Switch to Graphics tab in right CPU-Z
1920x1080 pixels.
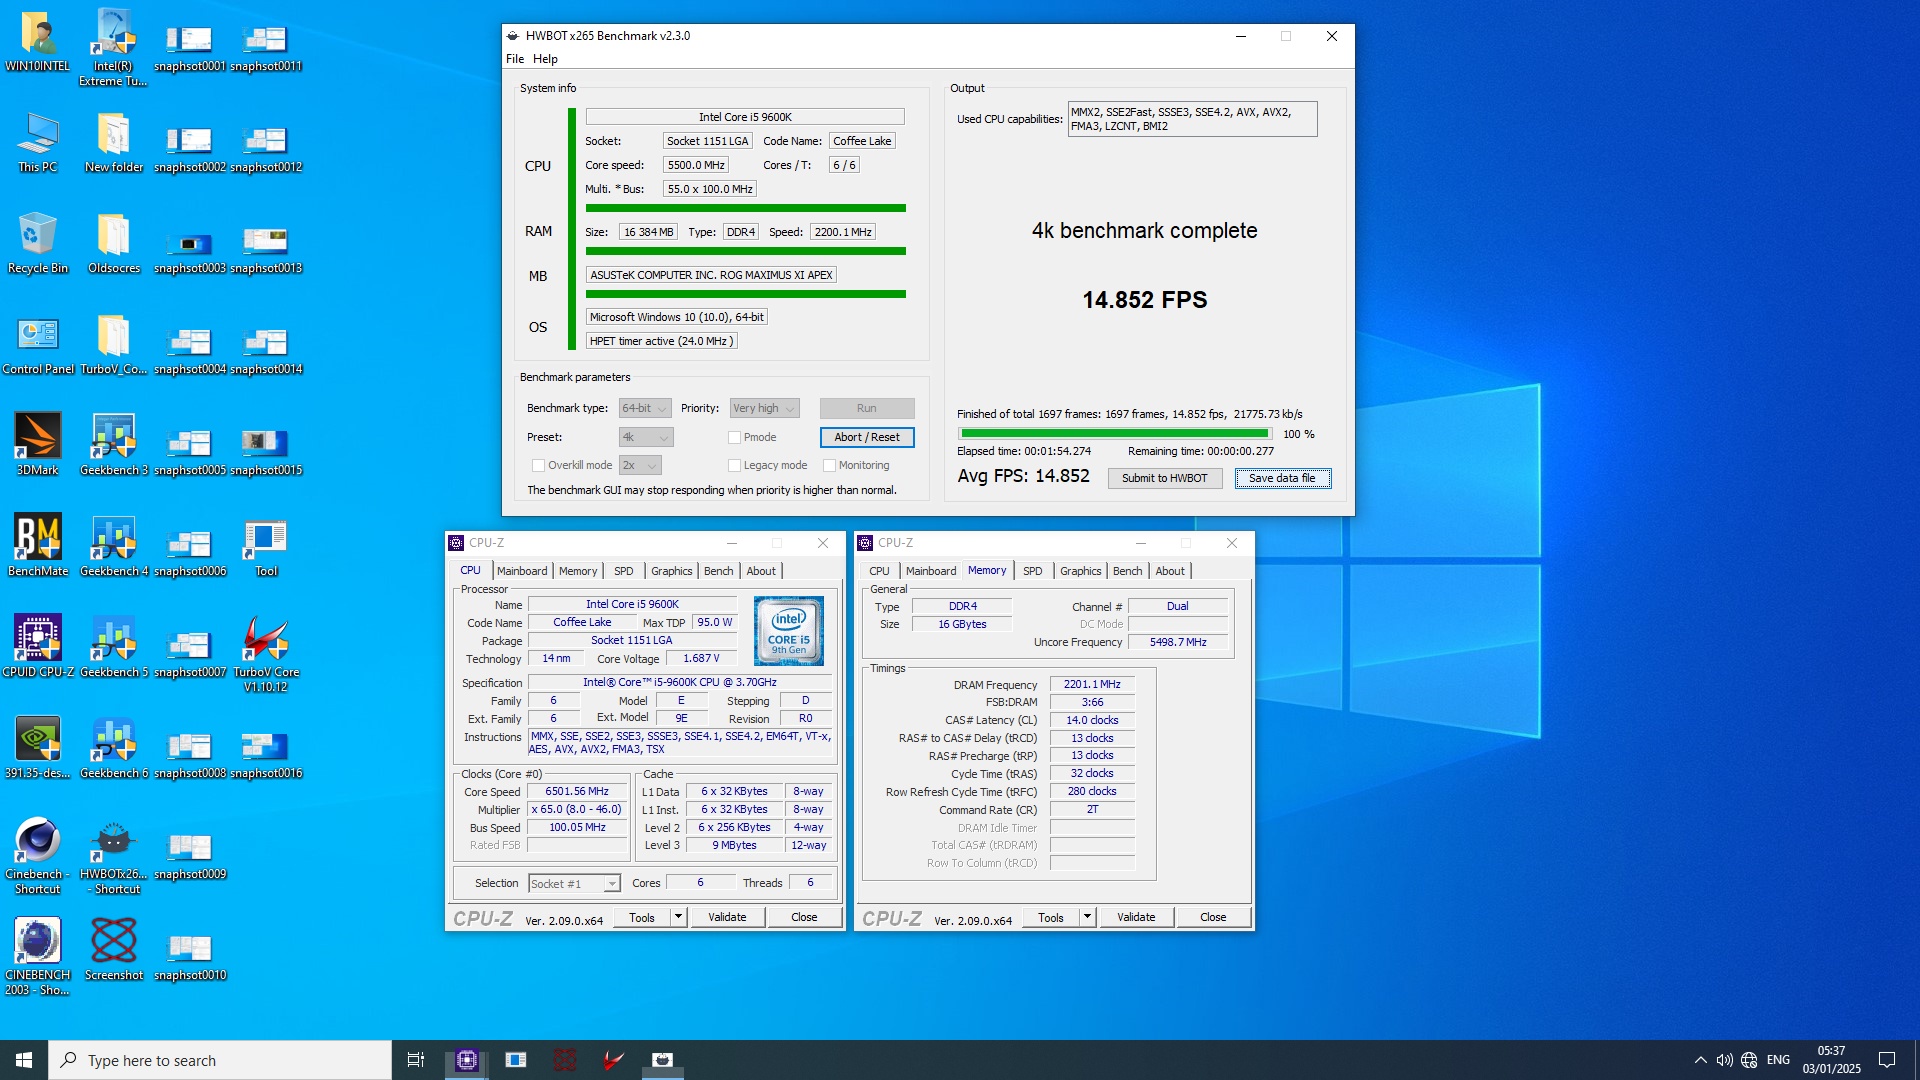pyautogui.click(x=1080, y=571)
